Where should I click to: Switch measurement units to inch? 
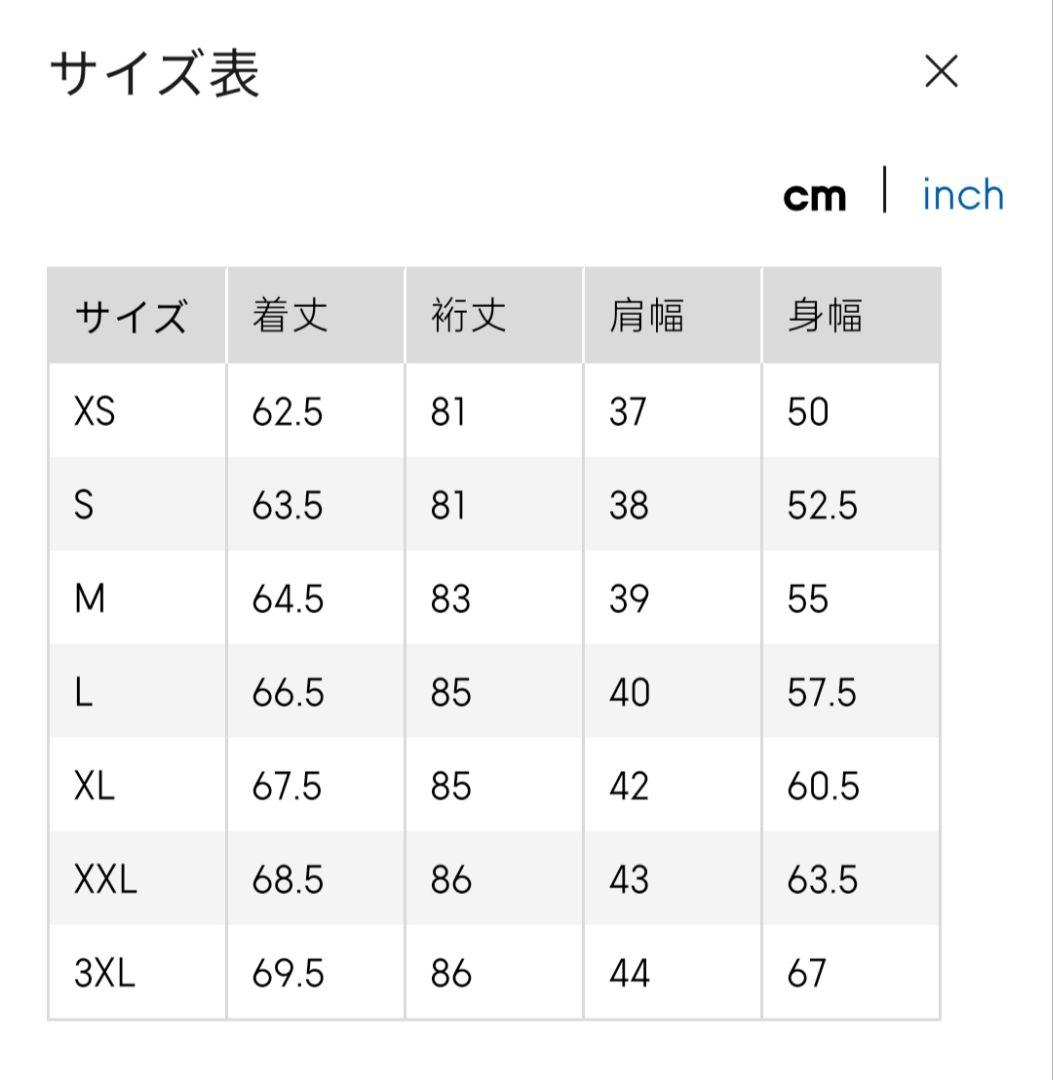coord(962,195)
